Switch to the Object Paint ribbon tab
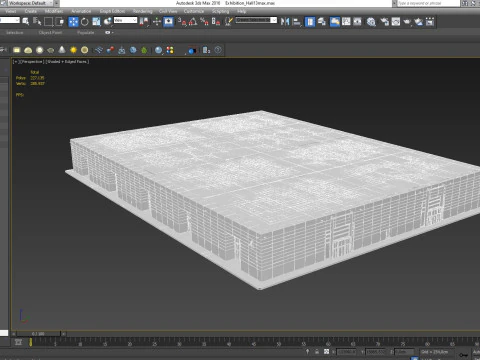 (x=50, y=33)
